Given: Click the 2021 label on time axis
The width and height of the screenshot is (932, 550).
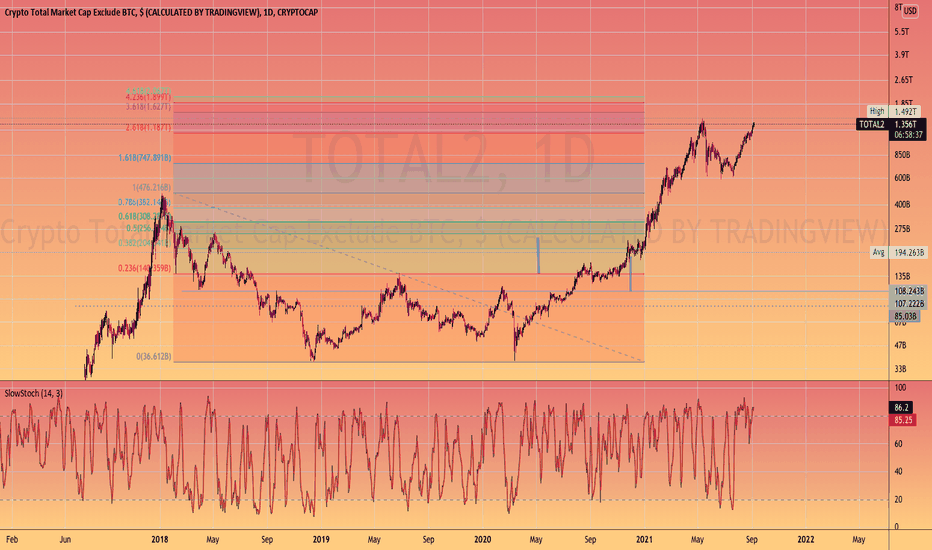Looking at the screenshot, I should click(644, 540).
